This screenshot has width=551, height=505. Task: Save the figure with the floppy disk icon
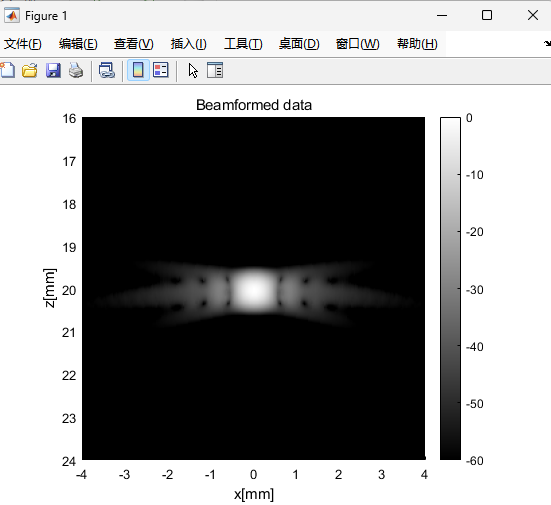coord(53,70)
